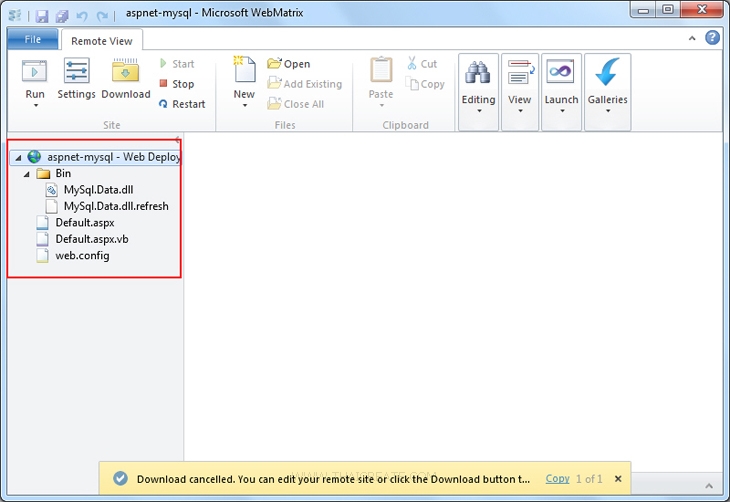Open the Editing binoculars menu
The width and height of the screenshot is (730, 502).
tap(478, 72)
